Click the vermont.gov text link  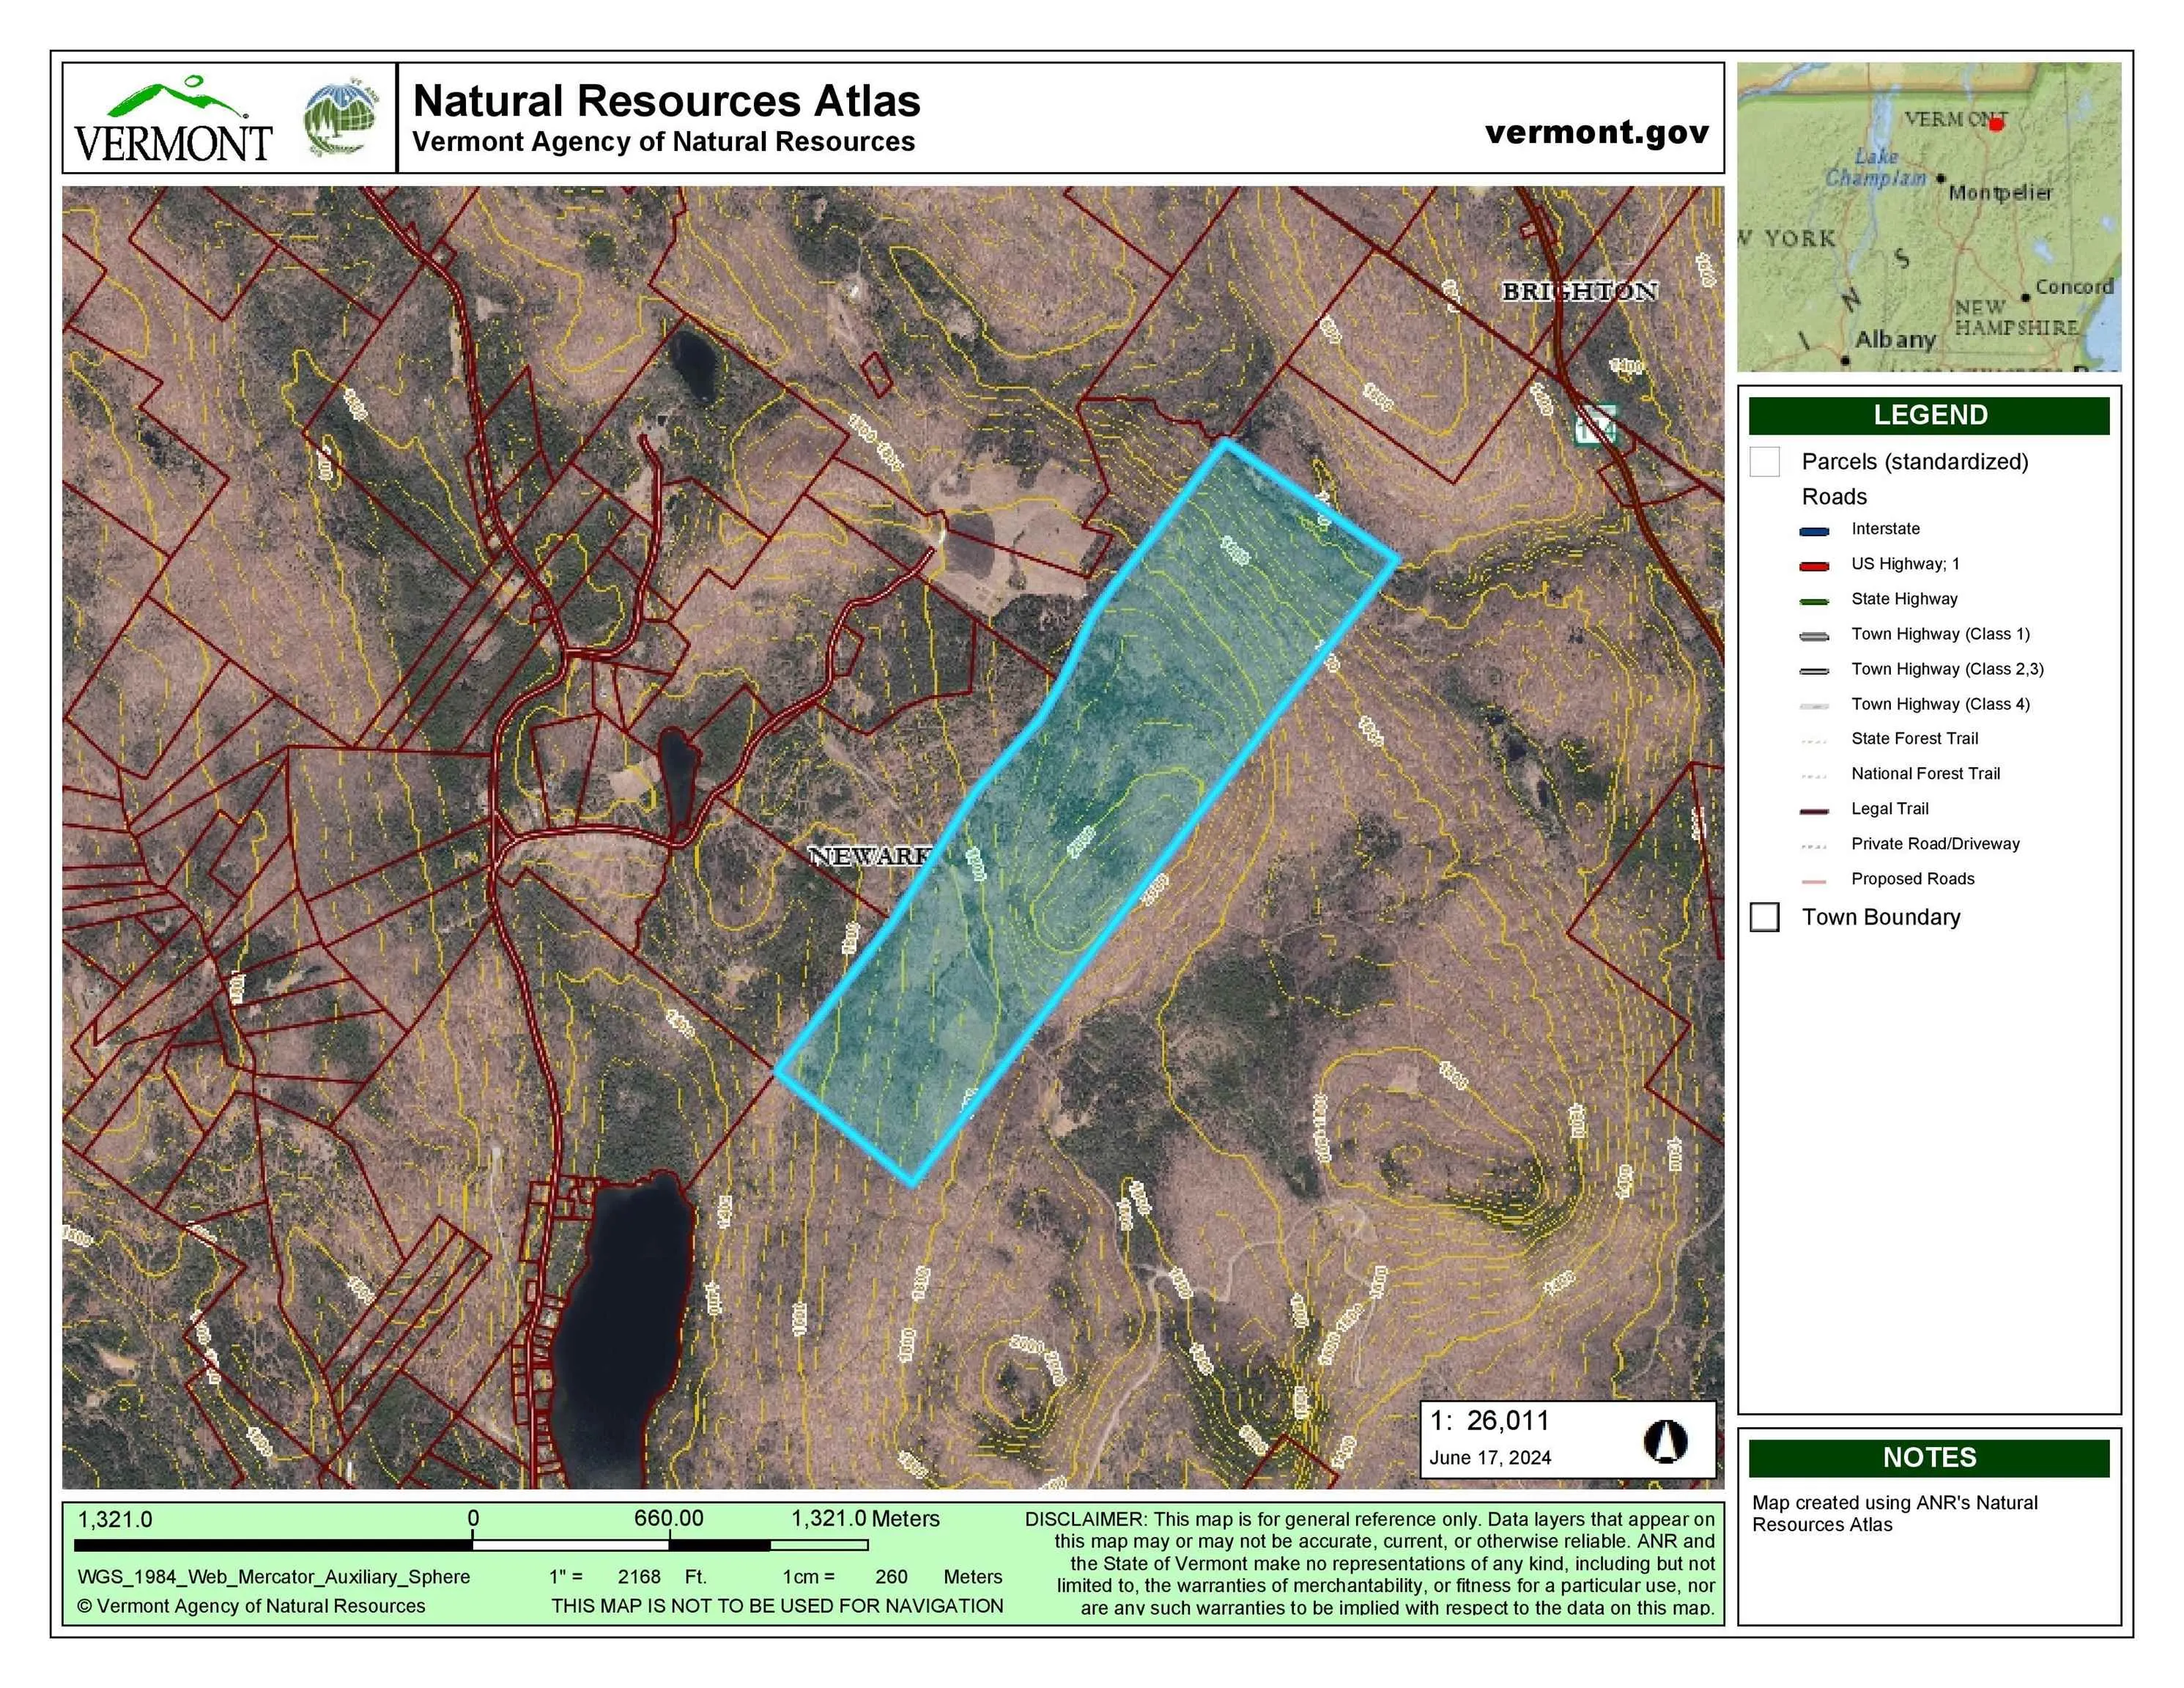(1596, 132)
